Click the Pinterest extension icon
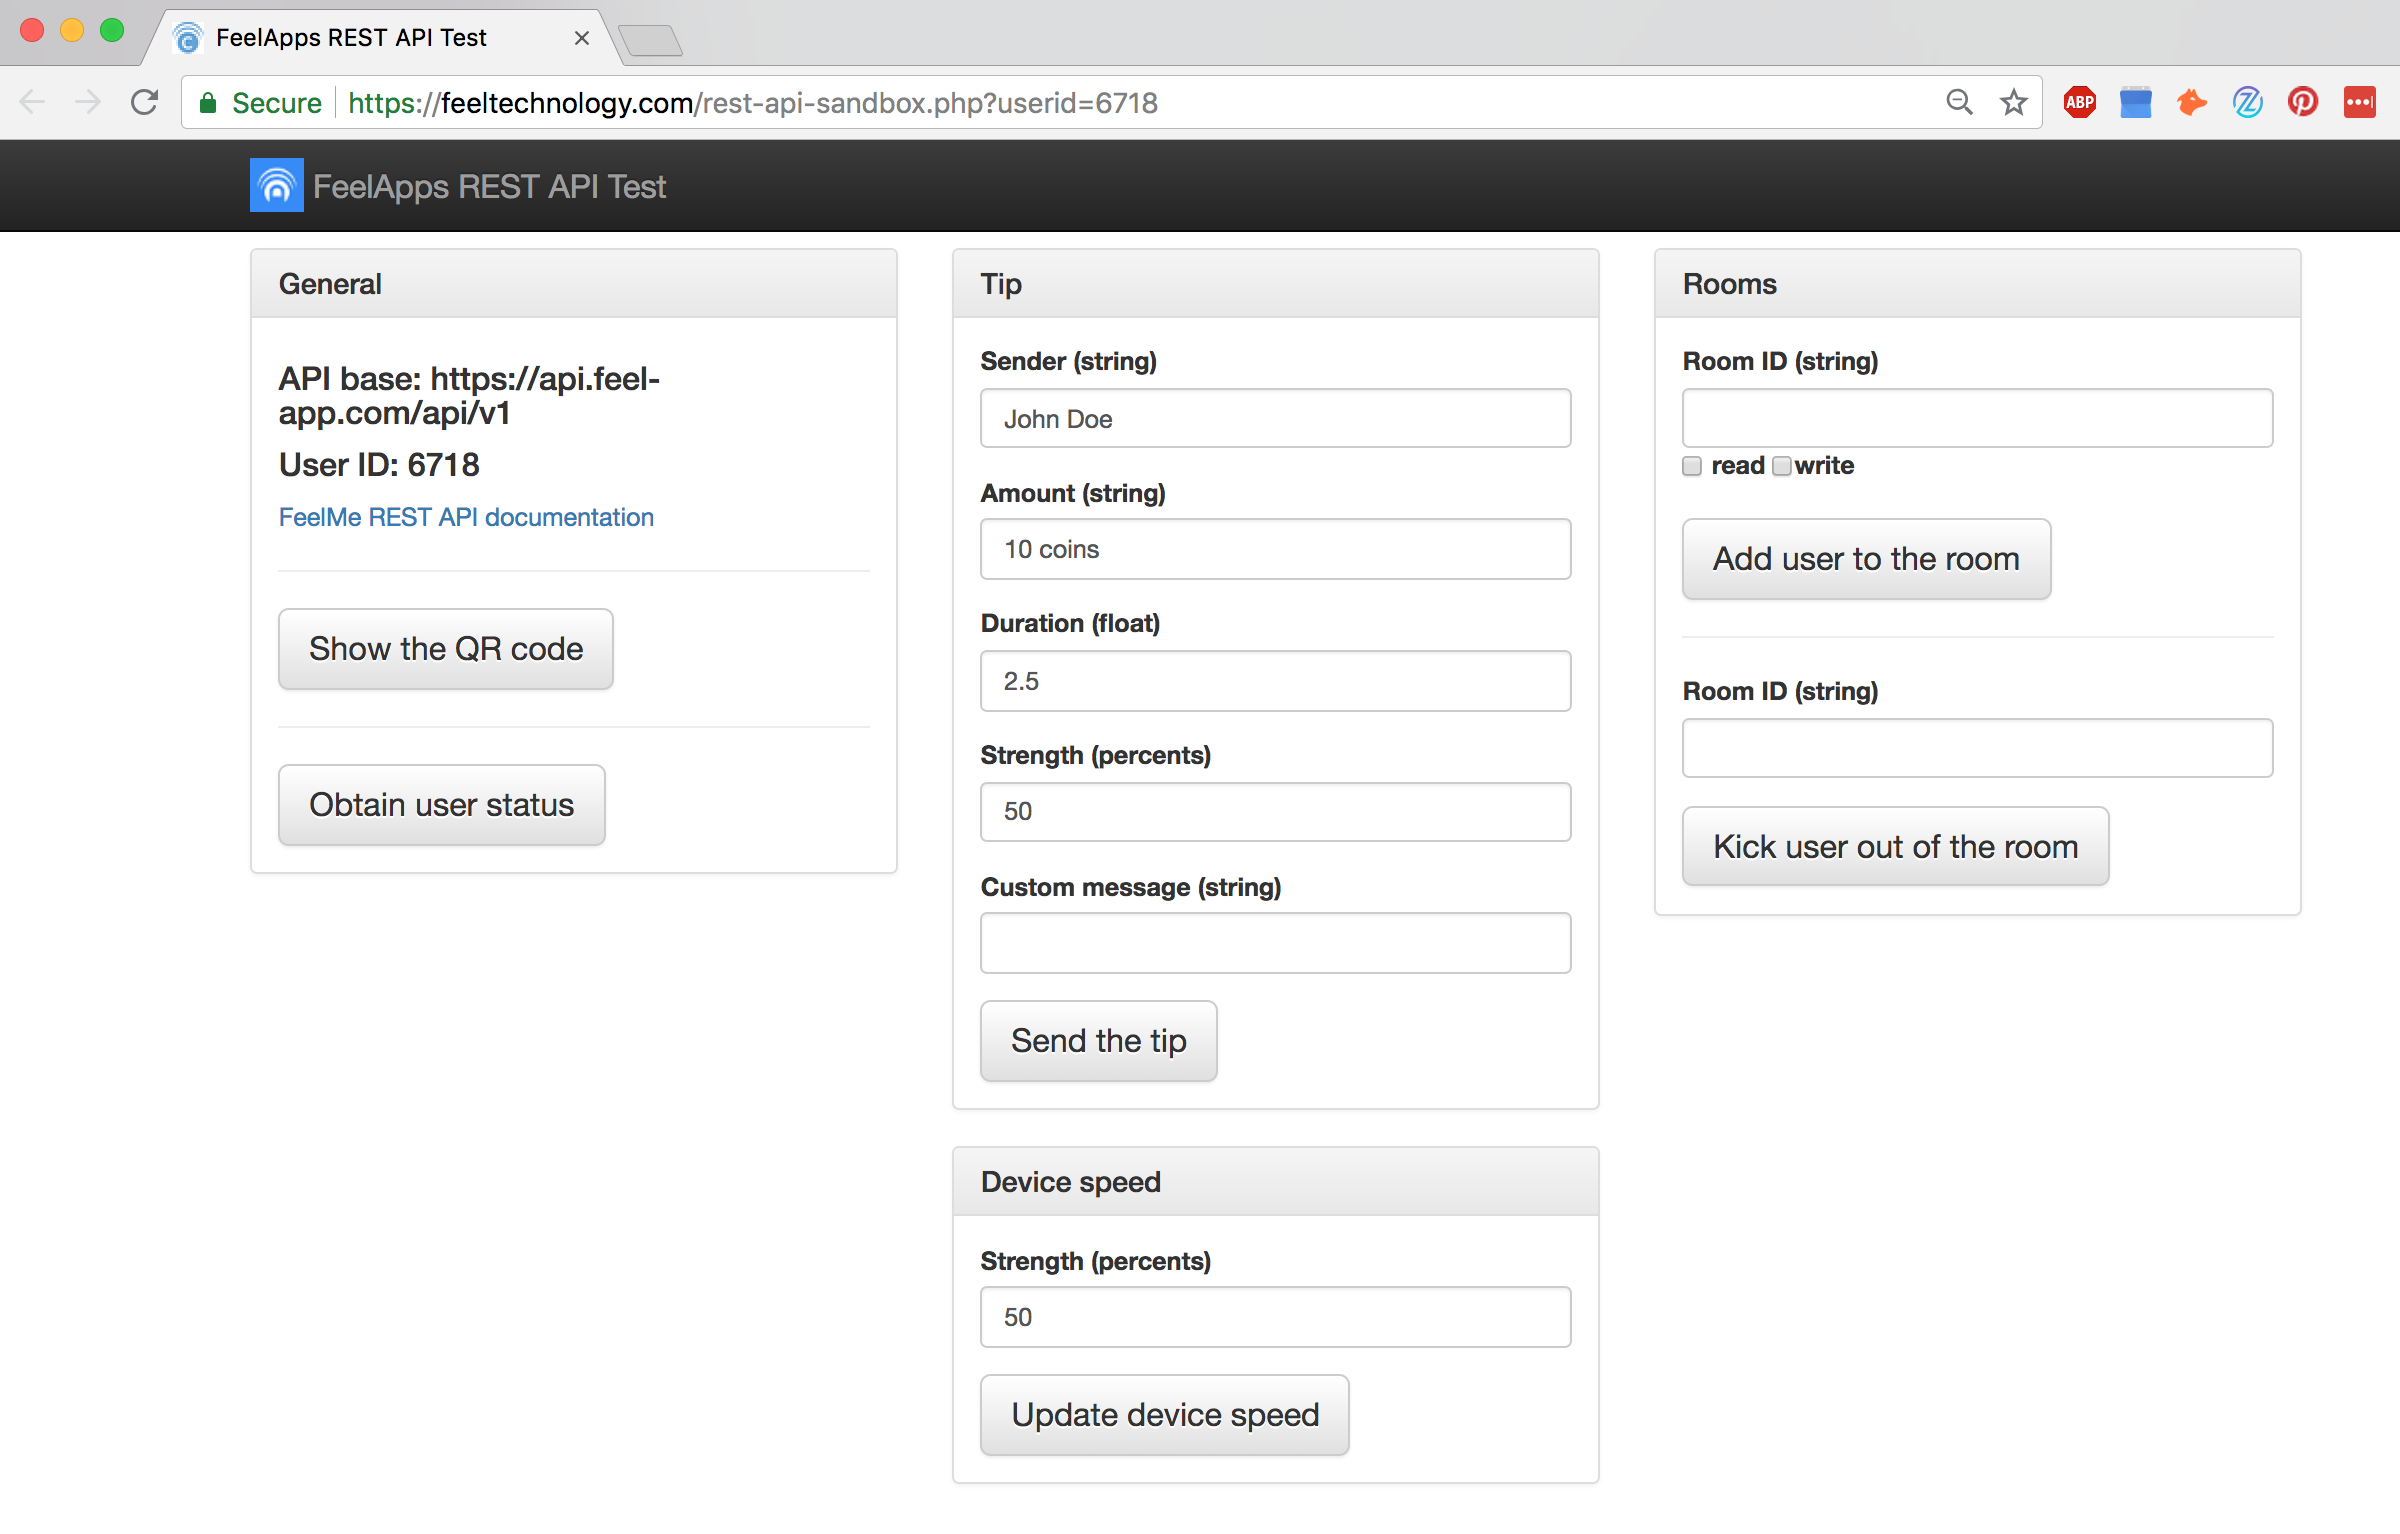The width and height of the screenshot is (2400, 1534). [x=2303, y=102]
